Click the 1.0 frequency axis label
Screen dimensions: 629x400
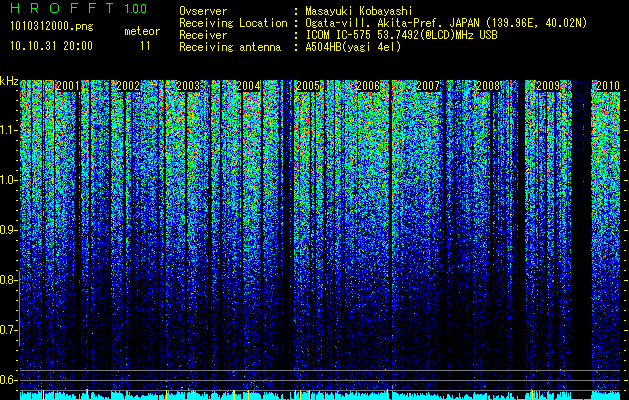(9, 180)
